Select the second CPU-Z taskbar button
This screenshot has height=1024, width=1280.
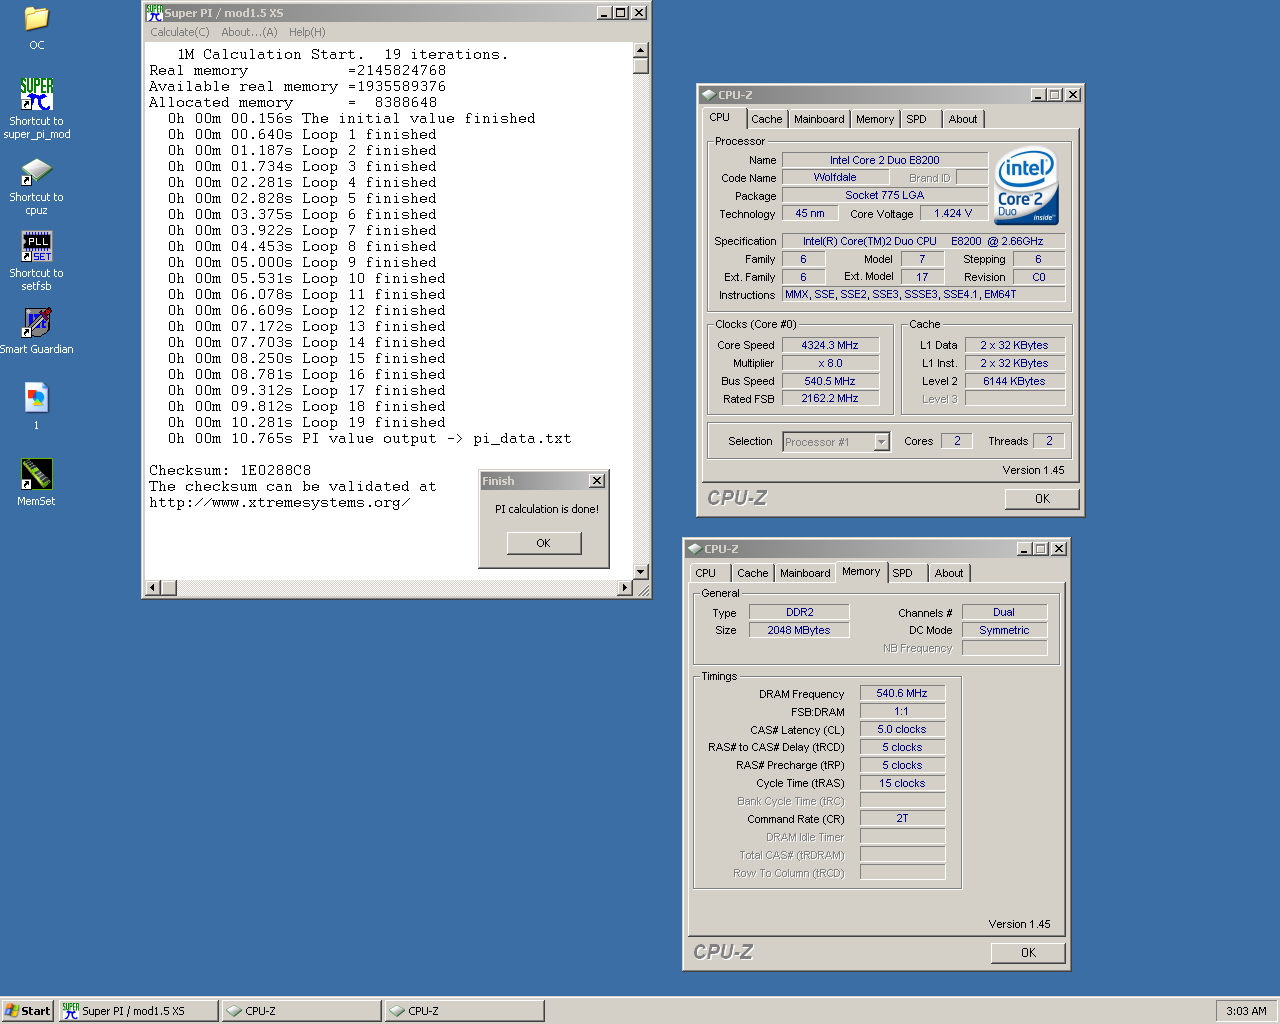[x=464, y=1011]
